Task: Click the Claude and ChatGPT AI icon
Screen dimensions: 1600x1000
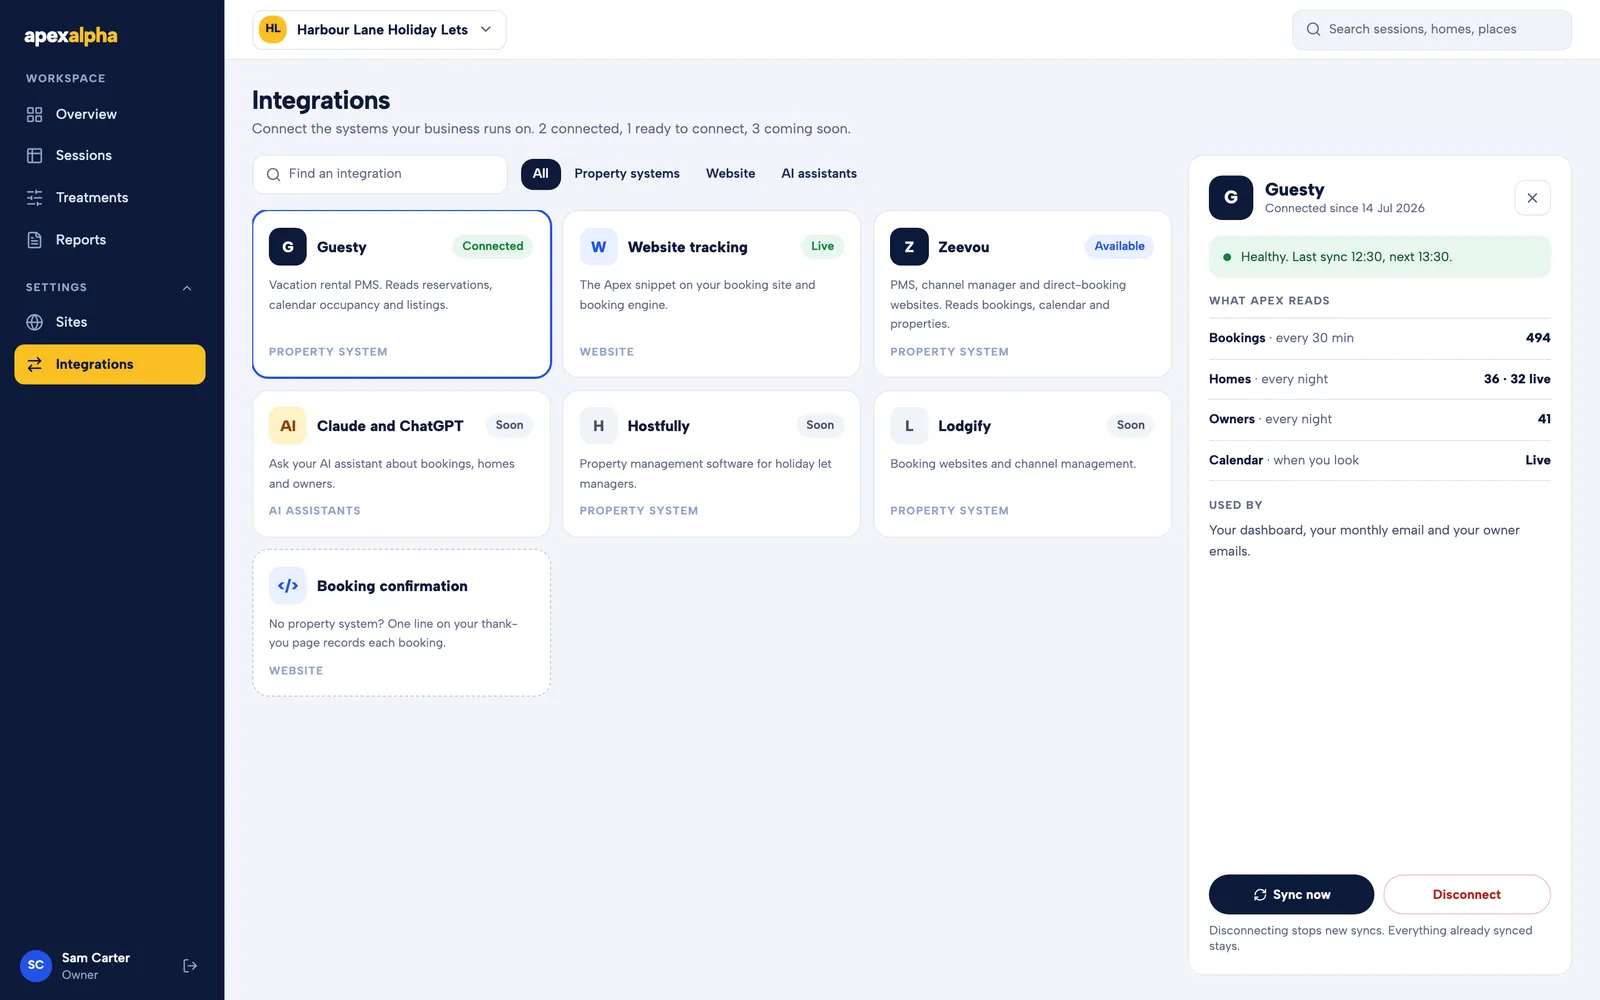Action: pos(287,426)
